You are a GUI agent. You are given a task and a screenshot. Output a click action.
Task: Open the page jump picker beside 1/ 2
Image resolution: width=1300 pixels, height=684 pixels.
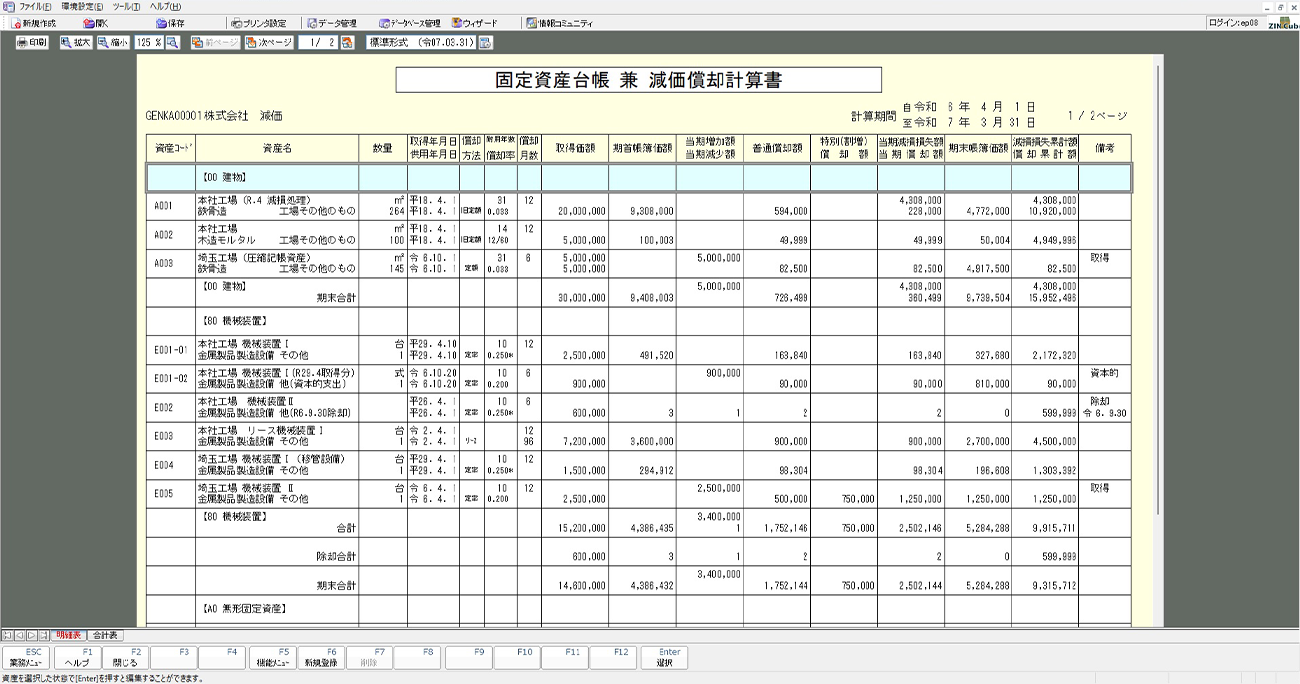point(347,43)
